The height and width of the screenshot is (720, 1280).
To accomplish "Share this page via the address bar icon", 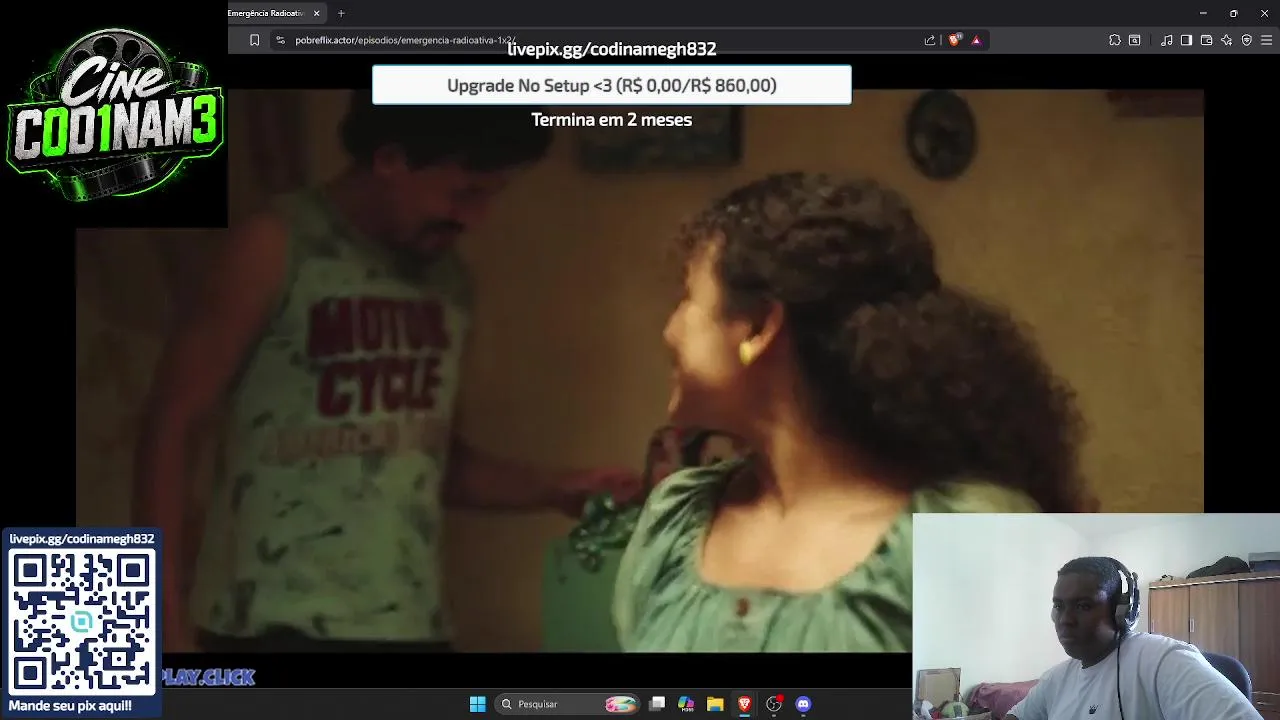I will tap(930, 40).
